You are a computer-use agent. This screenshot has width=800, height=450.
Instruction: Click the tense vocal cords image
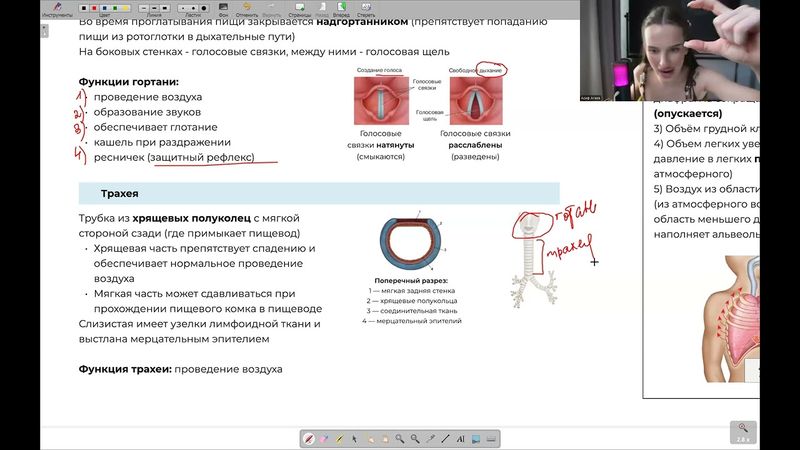pos(381,101)
